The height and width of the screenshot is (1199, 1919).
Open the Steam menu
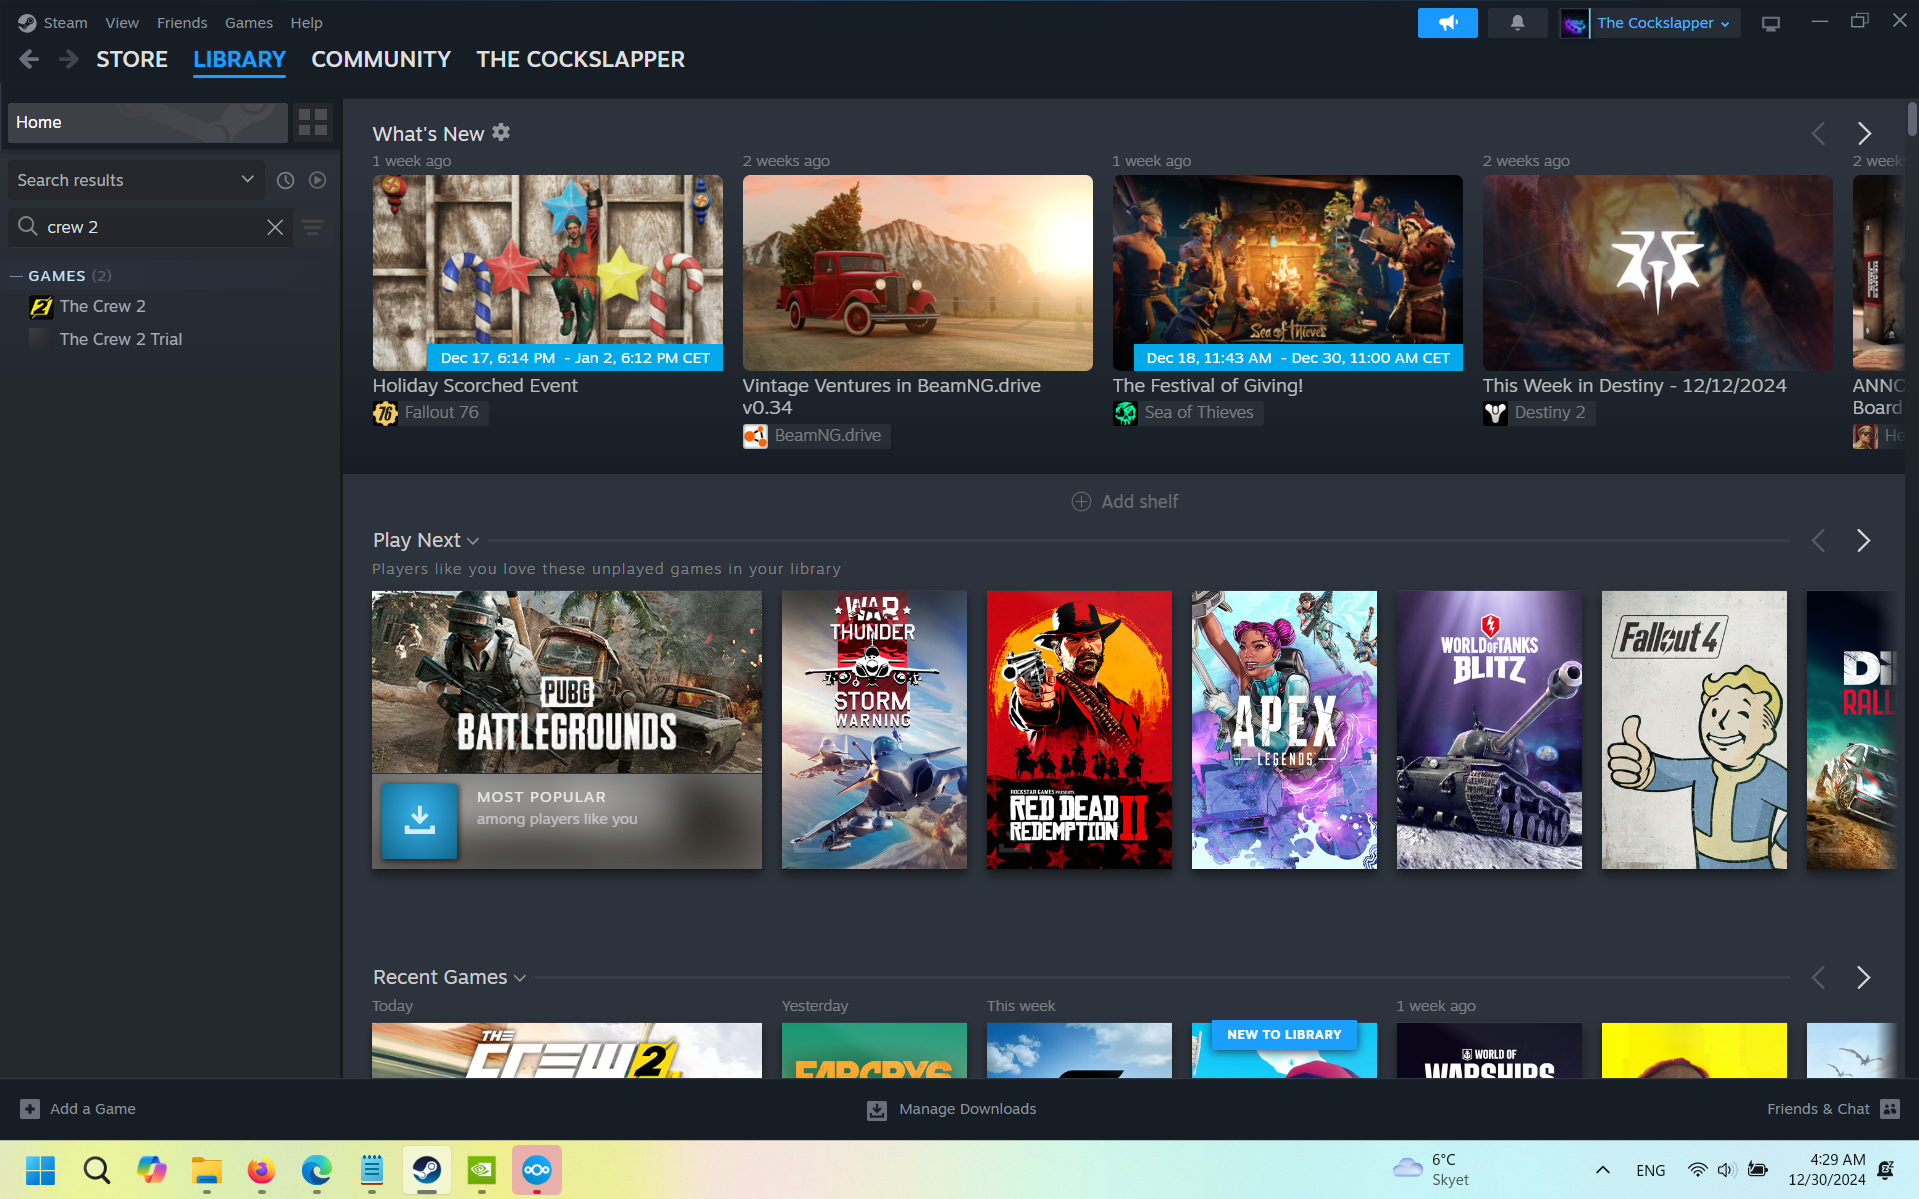pyautogui.click(x=65, y=23)
